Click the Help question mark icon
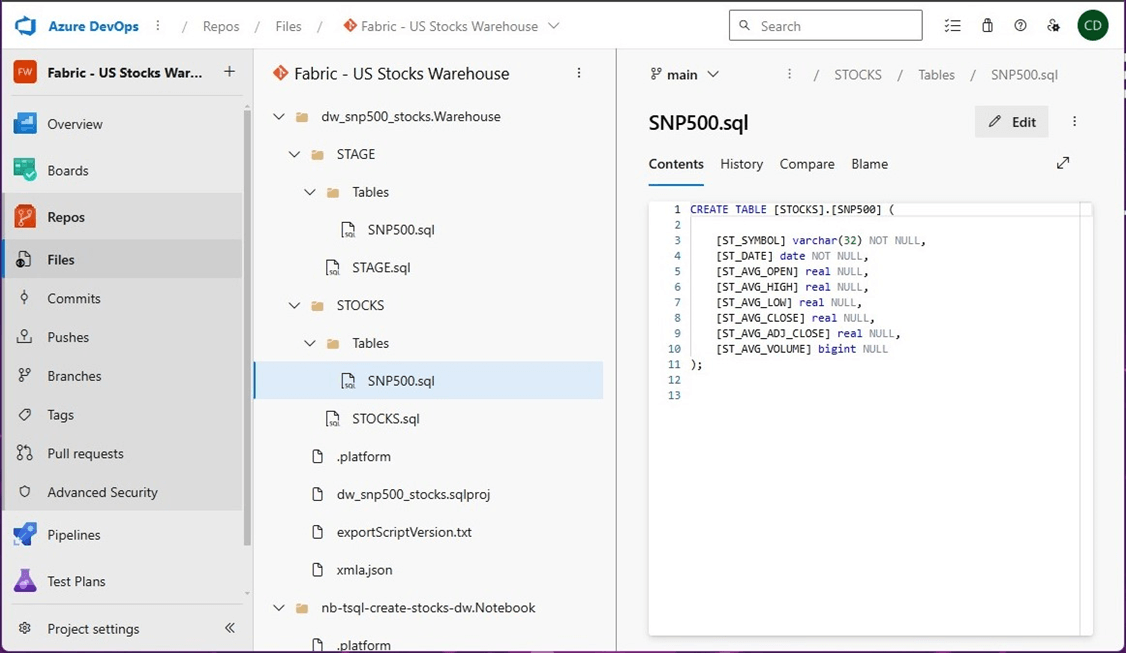Screen dimensions: 1126x653 (1020, 26)
